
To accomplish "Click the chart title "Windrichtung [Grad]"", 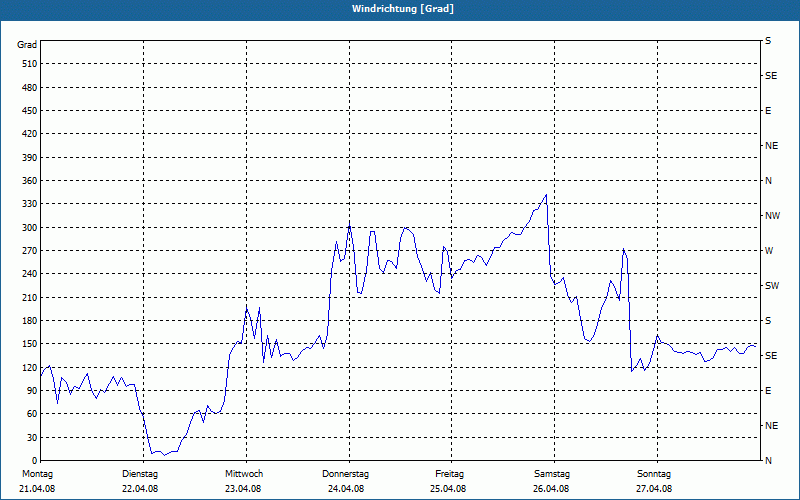I will [403, 9].
